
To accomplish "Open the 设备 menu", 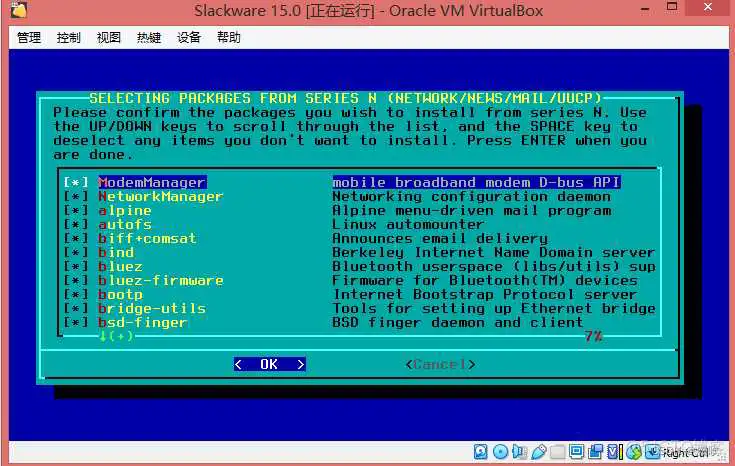I will point(189,38).
